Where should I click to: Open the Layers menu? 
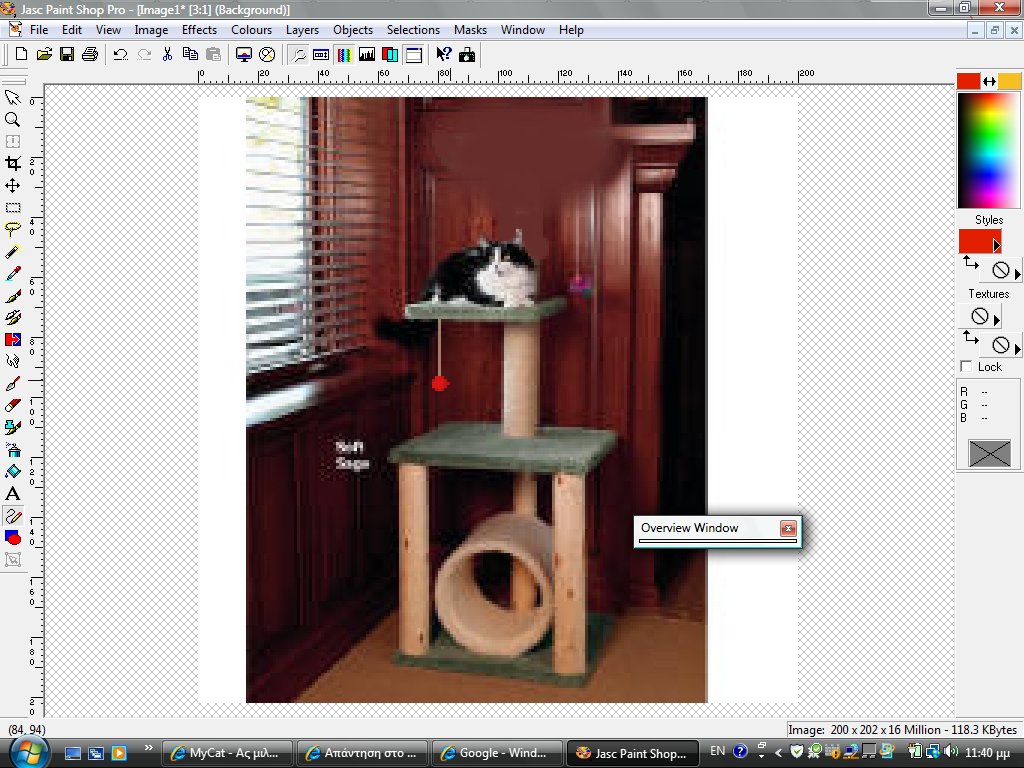coord(302,30)
